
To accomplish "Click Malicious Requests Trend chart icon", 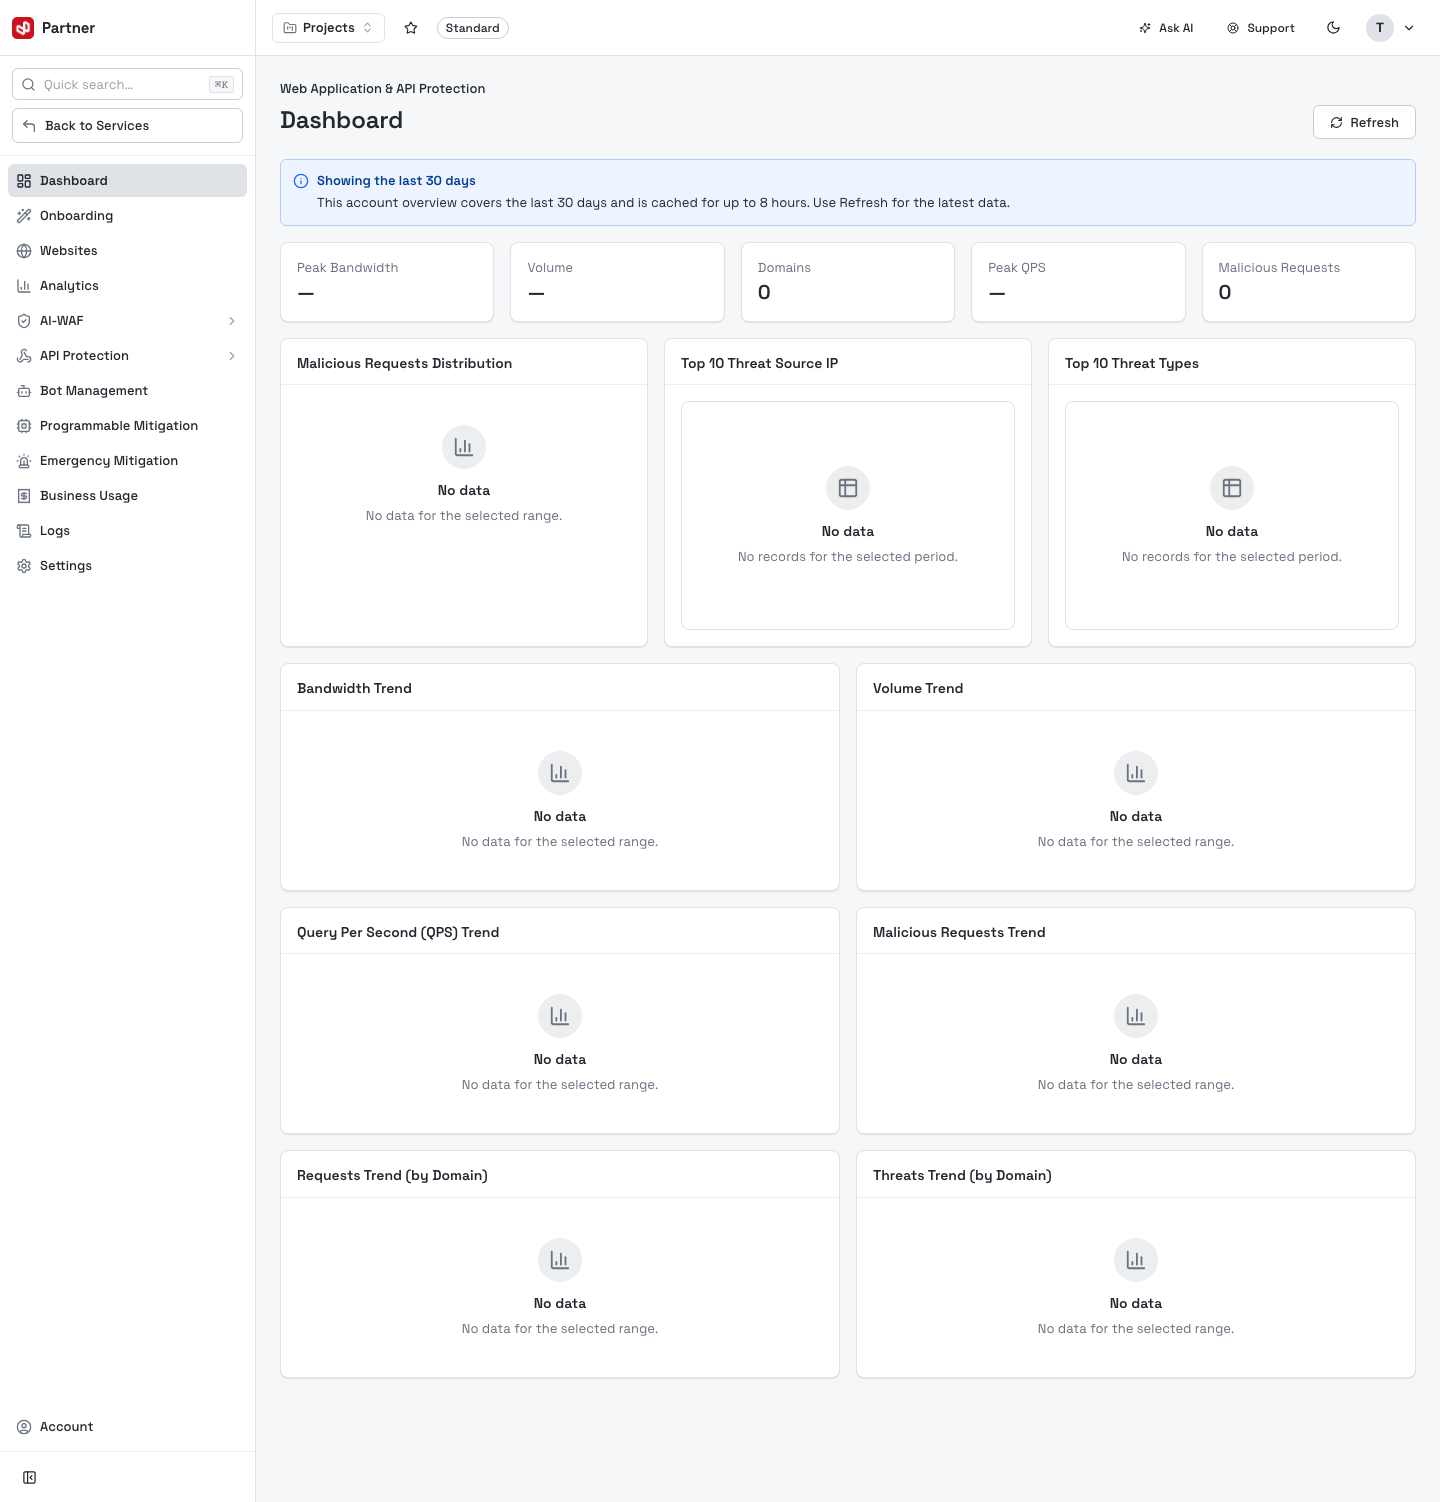I will 1136,1016.
